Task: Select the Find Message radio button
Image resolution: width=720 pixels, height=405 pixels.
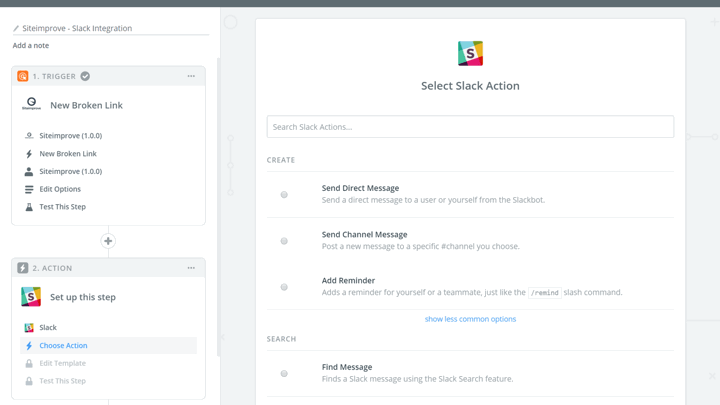Action: [x=284, y=373]
